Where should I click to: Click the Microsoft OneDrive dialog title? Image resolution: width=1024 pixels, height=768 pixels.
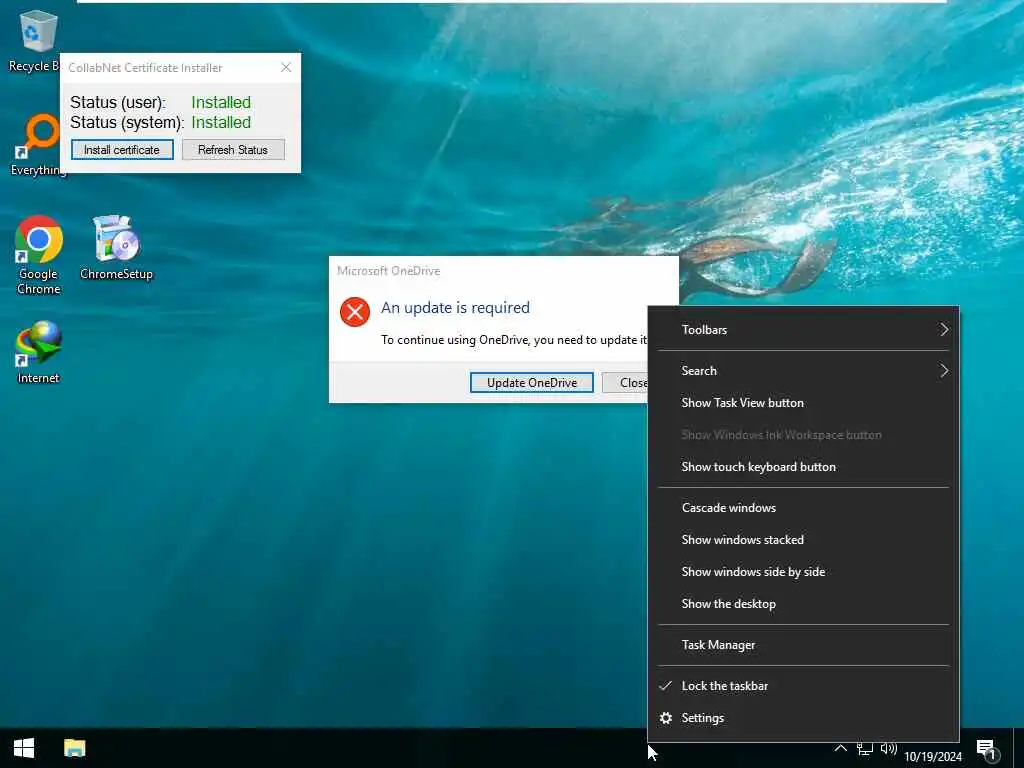point(389,271)
